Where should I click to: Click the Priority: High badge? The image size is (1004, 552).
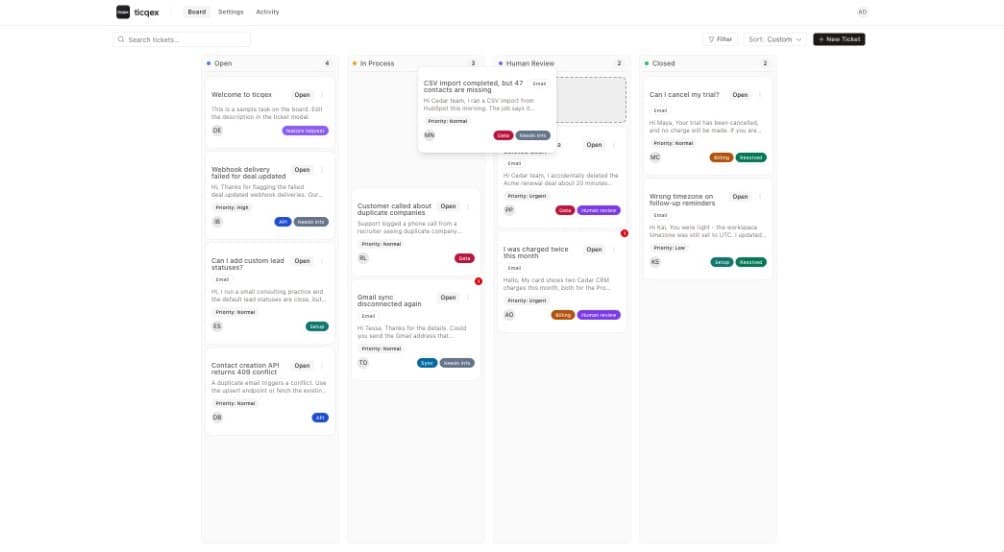232,207
